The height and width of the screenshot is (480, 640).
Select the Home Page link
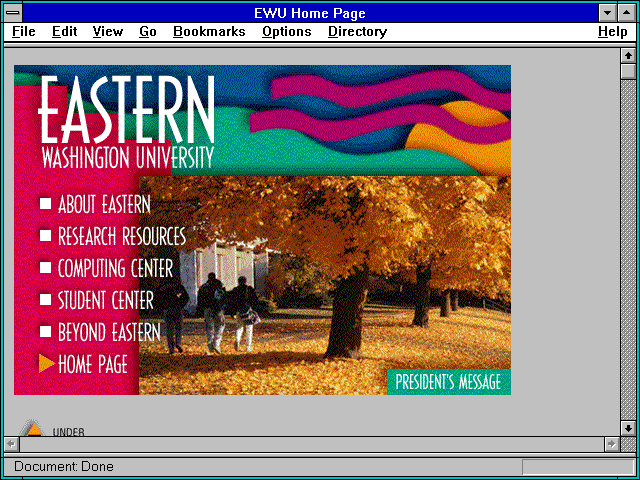(93, 364)
